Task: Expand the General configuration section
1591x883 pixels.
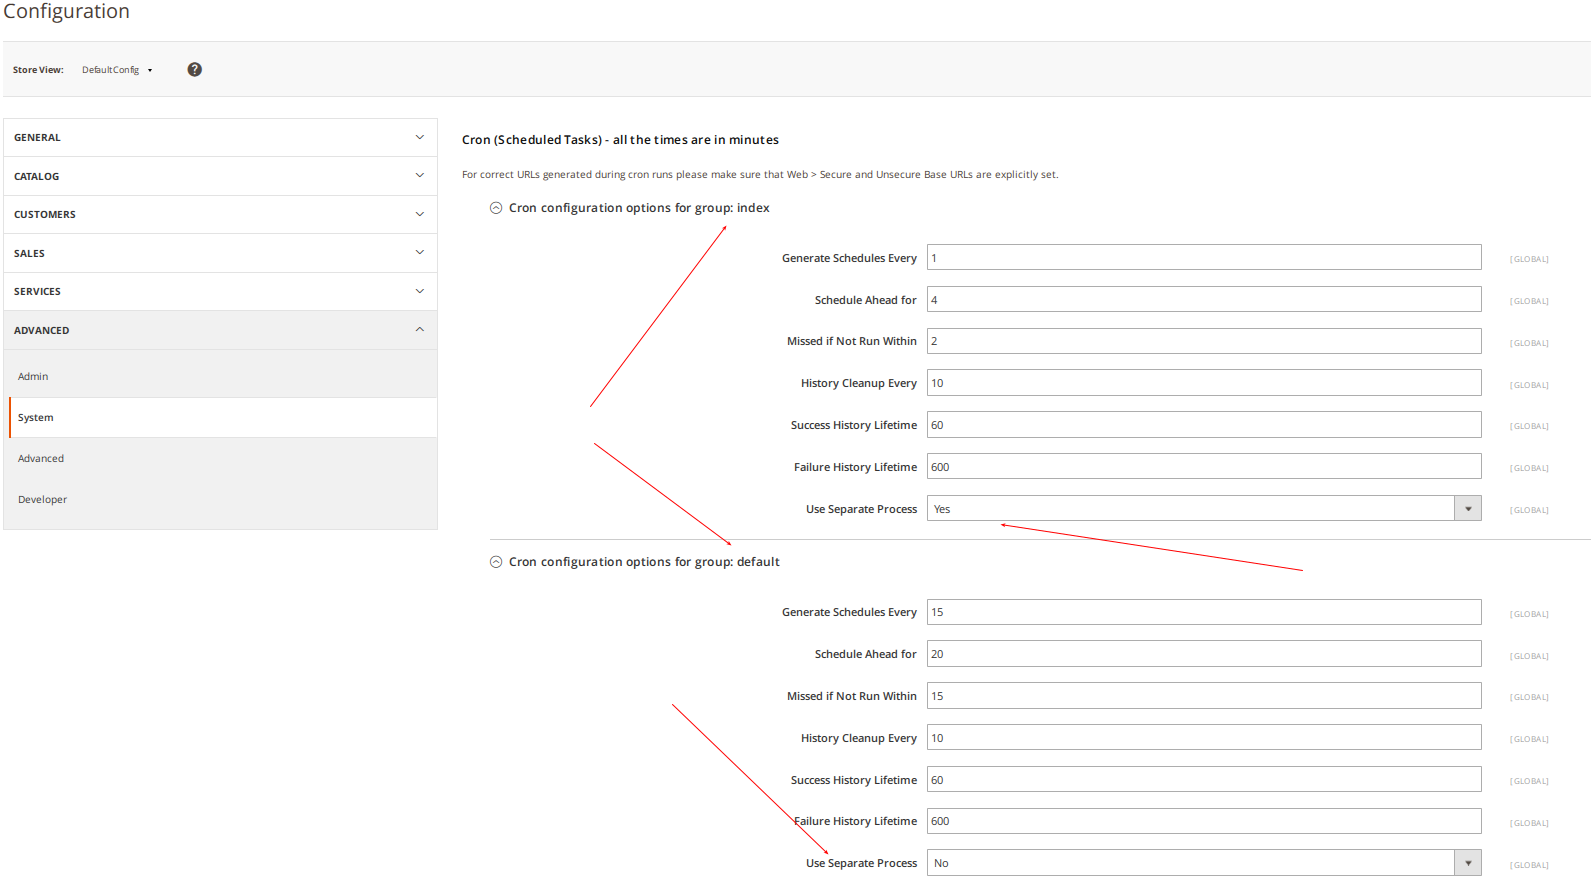Action: point(220,138)
